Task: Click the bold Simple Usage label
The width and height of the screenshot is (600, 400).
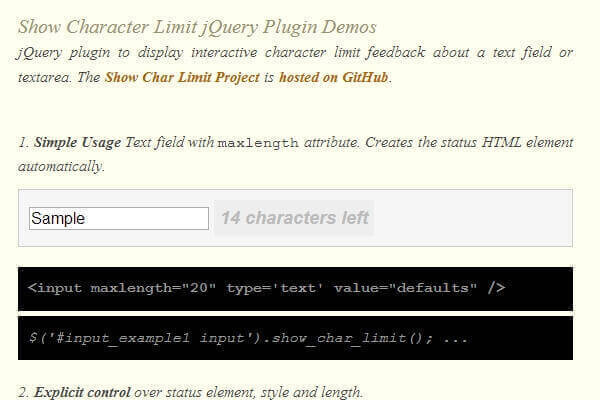Action: tap(77, 142)
